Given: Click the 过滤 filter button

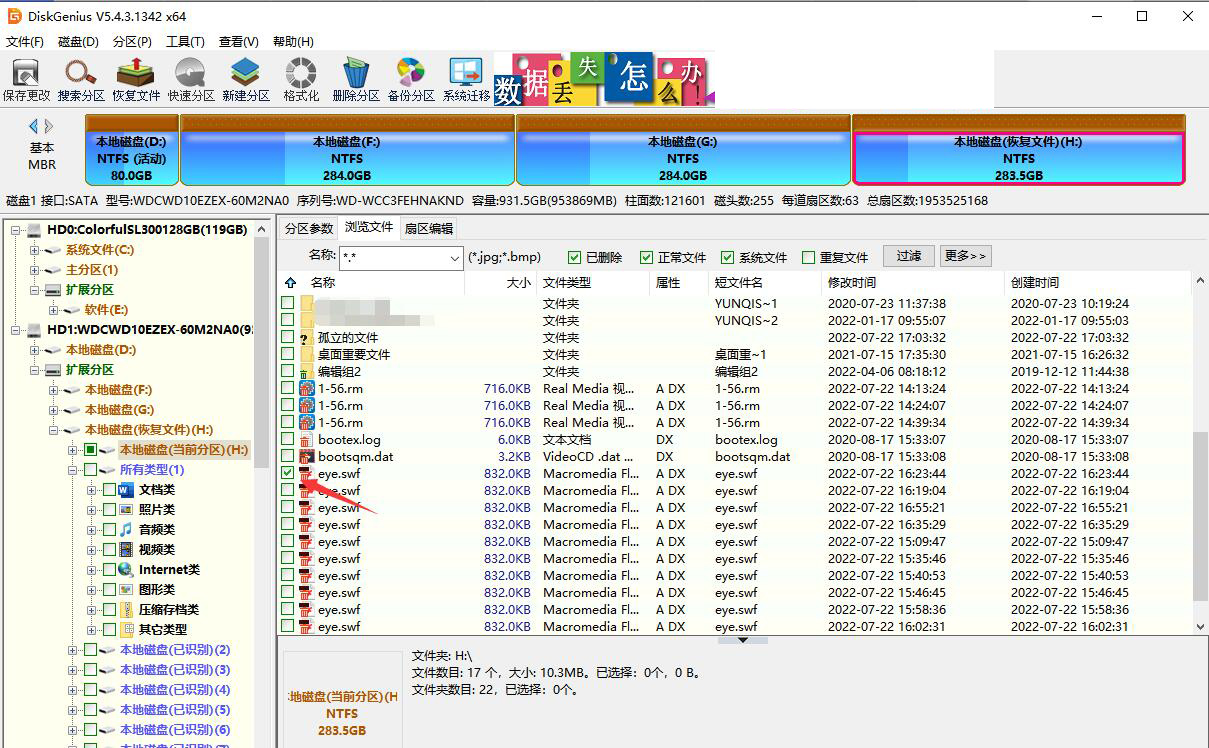Looking at the screenshot, I should click(x=908, y=256).
